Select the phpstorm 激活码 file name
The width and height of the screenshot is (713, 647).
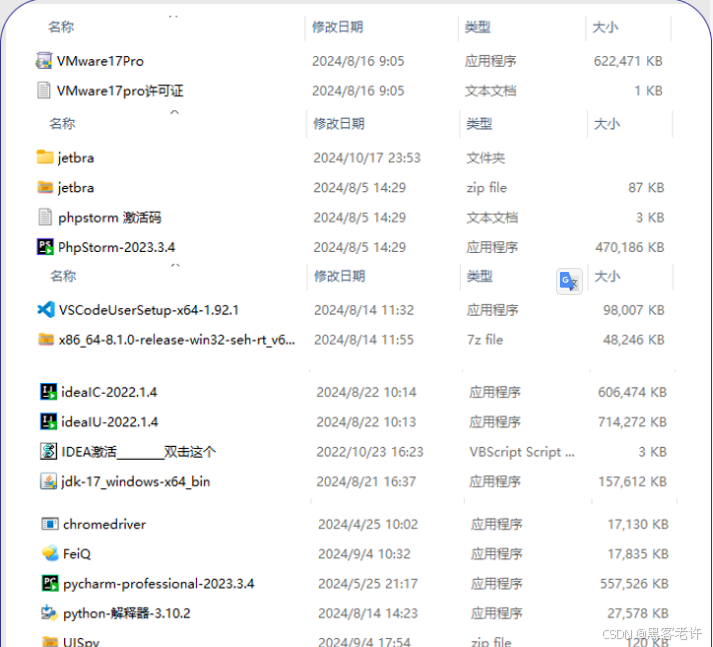coord(110,218)
